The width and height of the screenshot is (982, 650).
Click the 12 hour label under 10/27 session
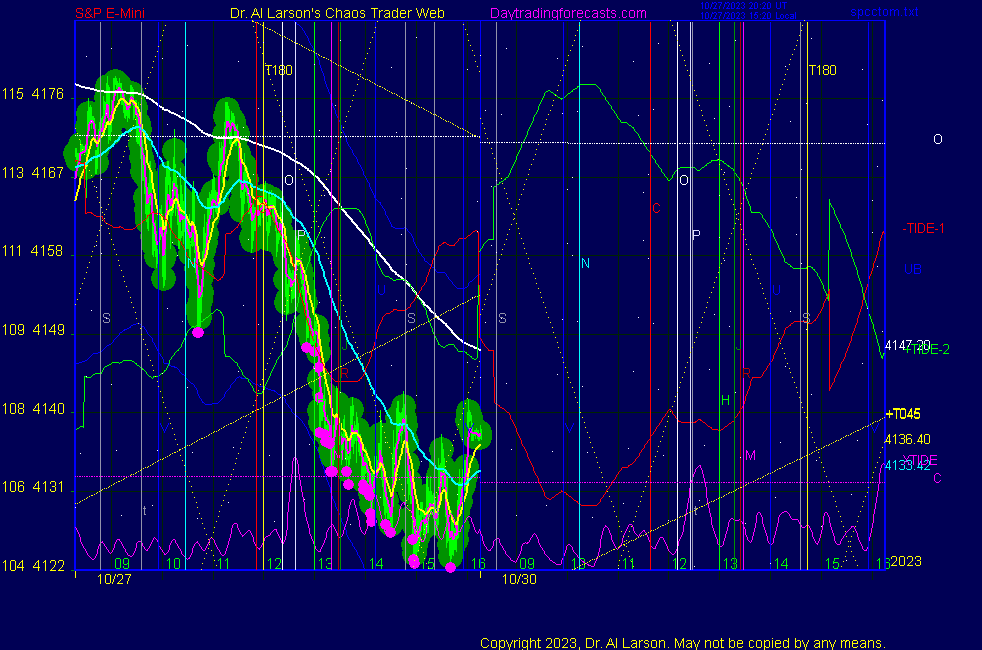(x=274, y=564)
